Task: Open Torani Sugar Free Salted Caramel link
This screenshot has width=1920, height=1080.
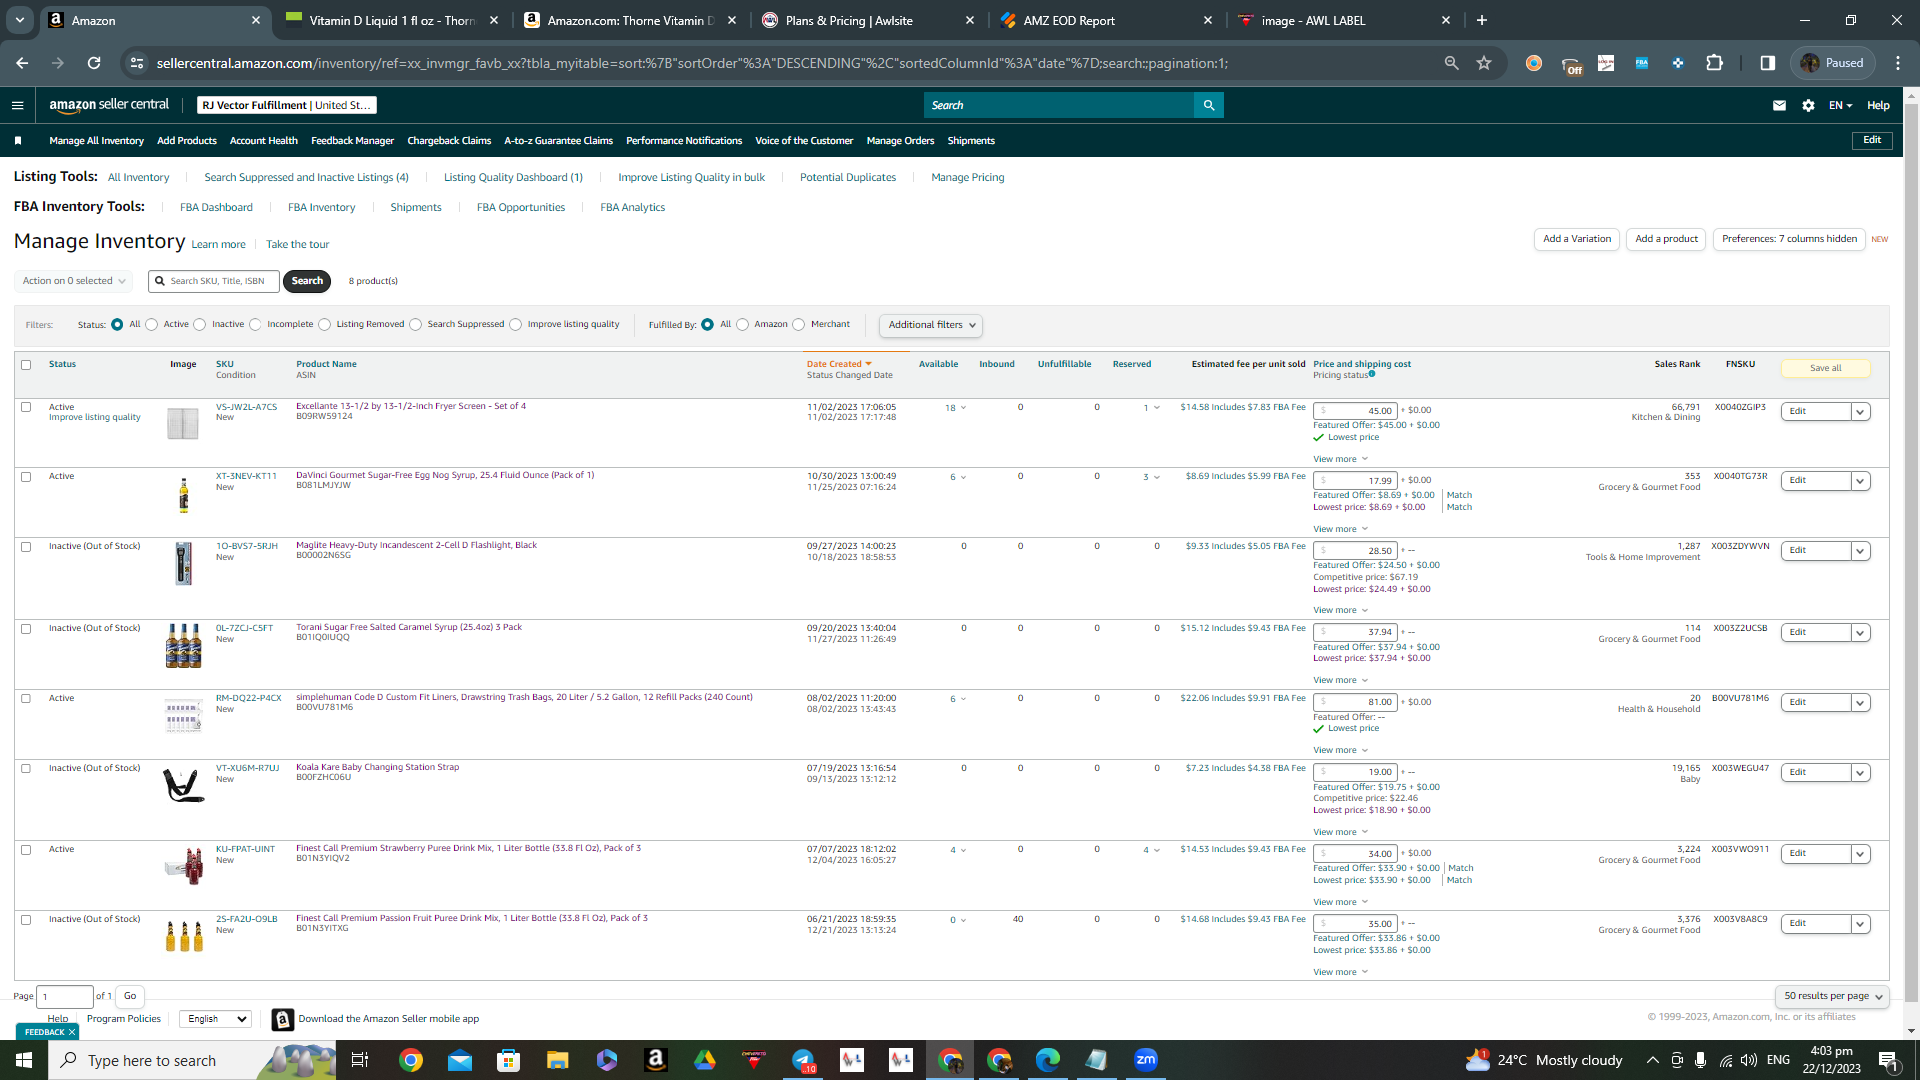Action: [x=409, y=627]
